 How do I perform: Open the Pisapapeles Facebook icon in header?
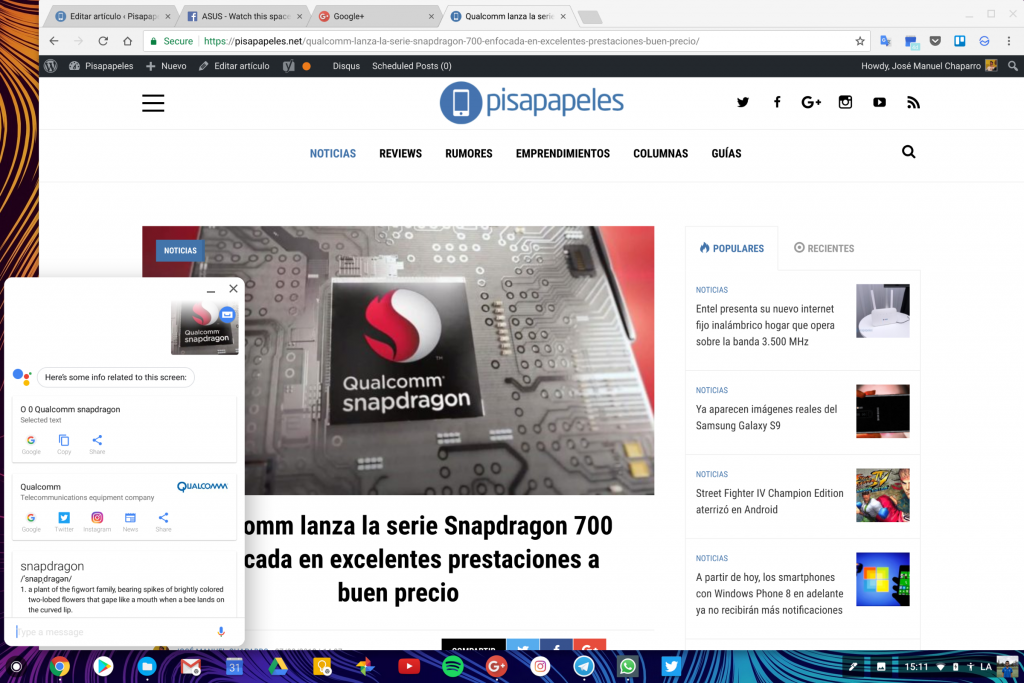coord(776,102)
